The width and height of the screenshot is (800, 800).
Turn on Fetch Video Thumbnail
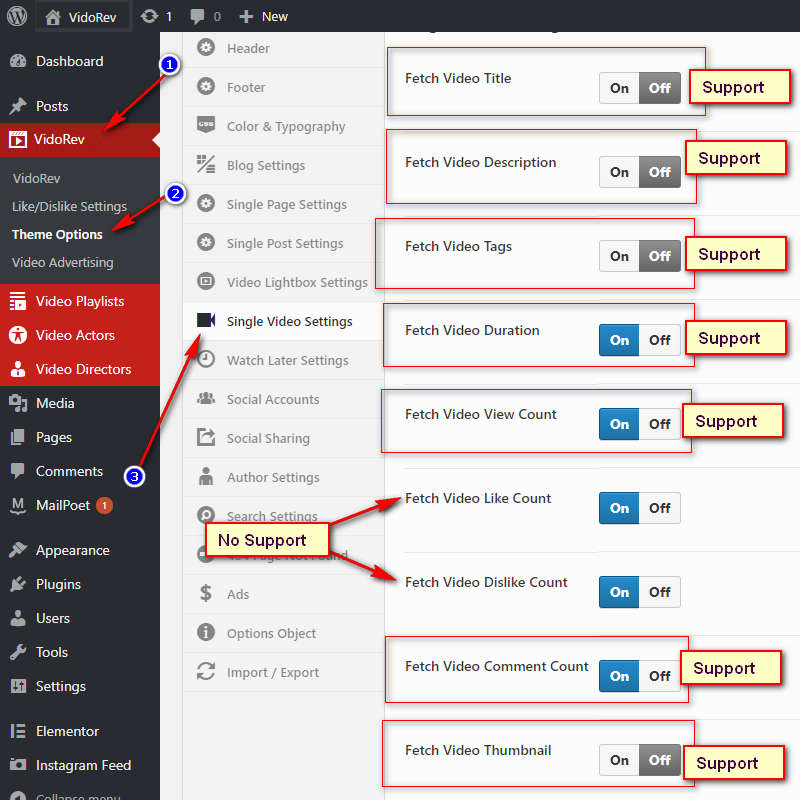(x=620, y=760)
